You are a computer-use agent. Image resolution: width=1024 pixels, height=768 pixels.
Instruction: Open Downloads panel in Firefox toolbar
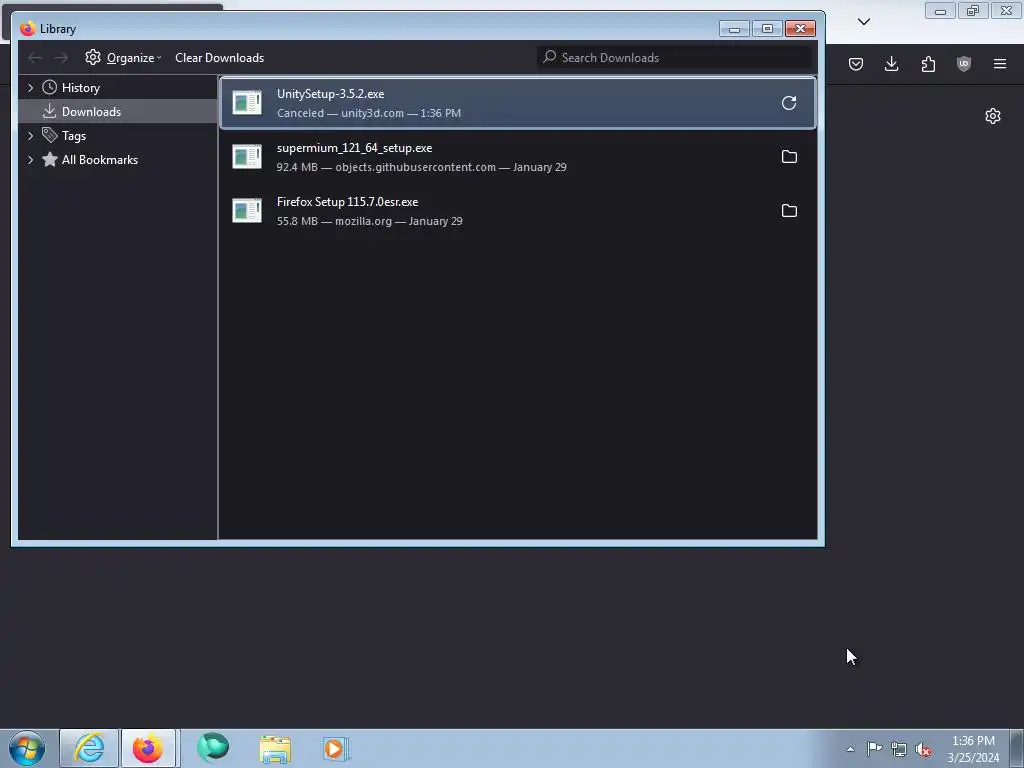pos(891,64)
